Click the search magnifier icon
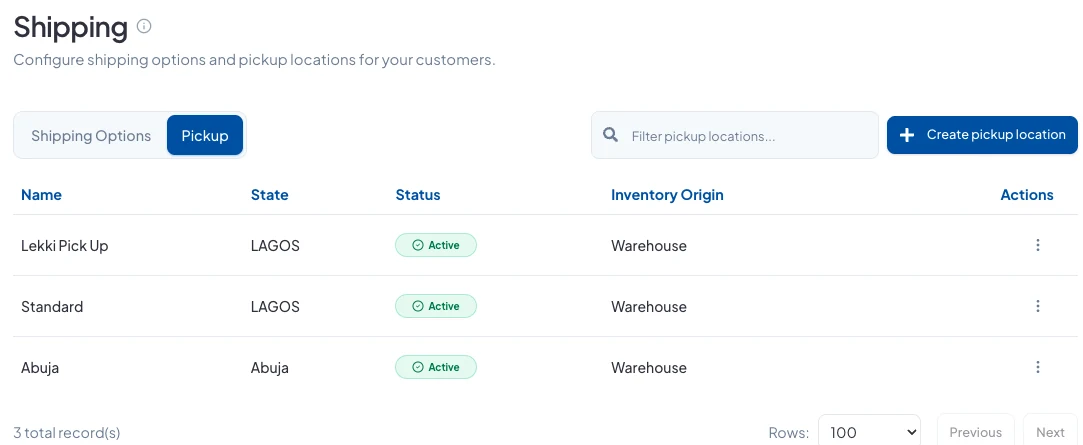Screen dimensions: 1083x445 tap(611, 135)
